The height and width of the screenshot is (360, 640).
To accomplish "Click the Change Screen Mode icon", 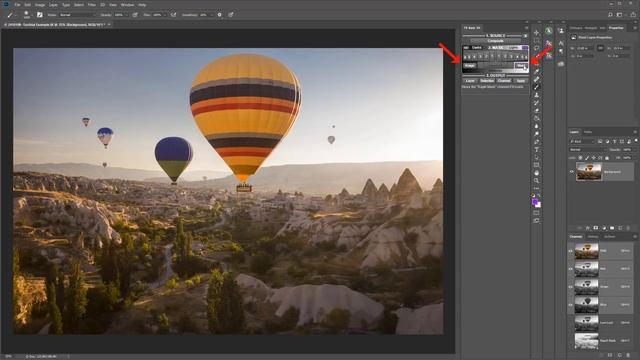I will pyautogui.click(x=536, y=221).
